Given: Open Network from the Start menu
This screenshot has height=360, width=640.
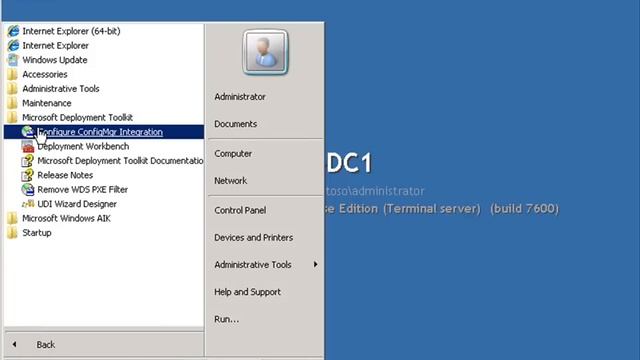Looking at the screenshot, I should 231,181.
